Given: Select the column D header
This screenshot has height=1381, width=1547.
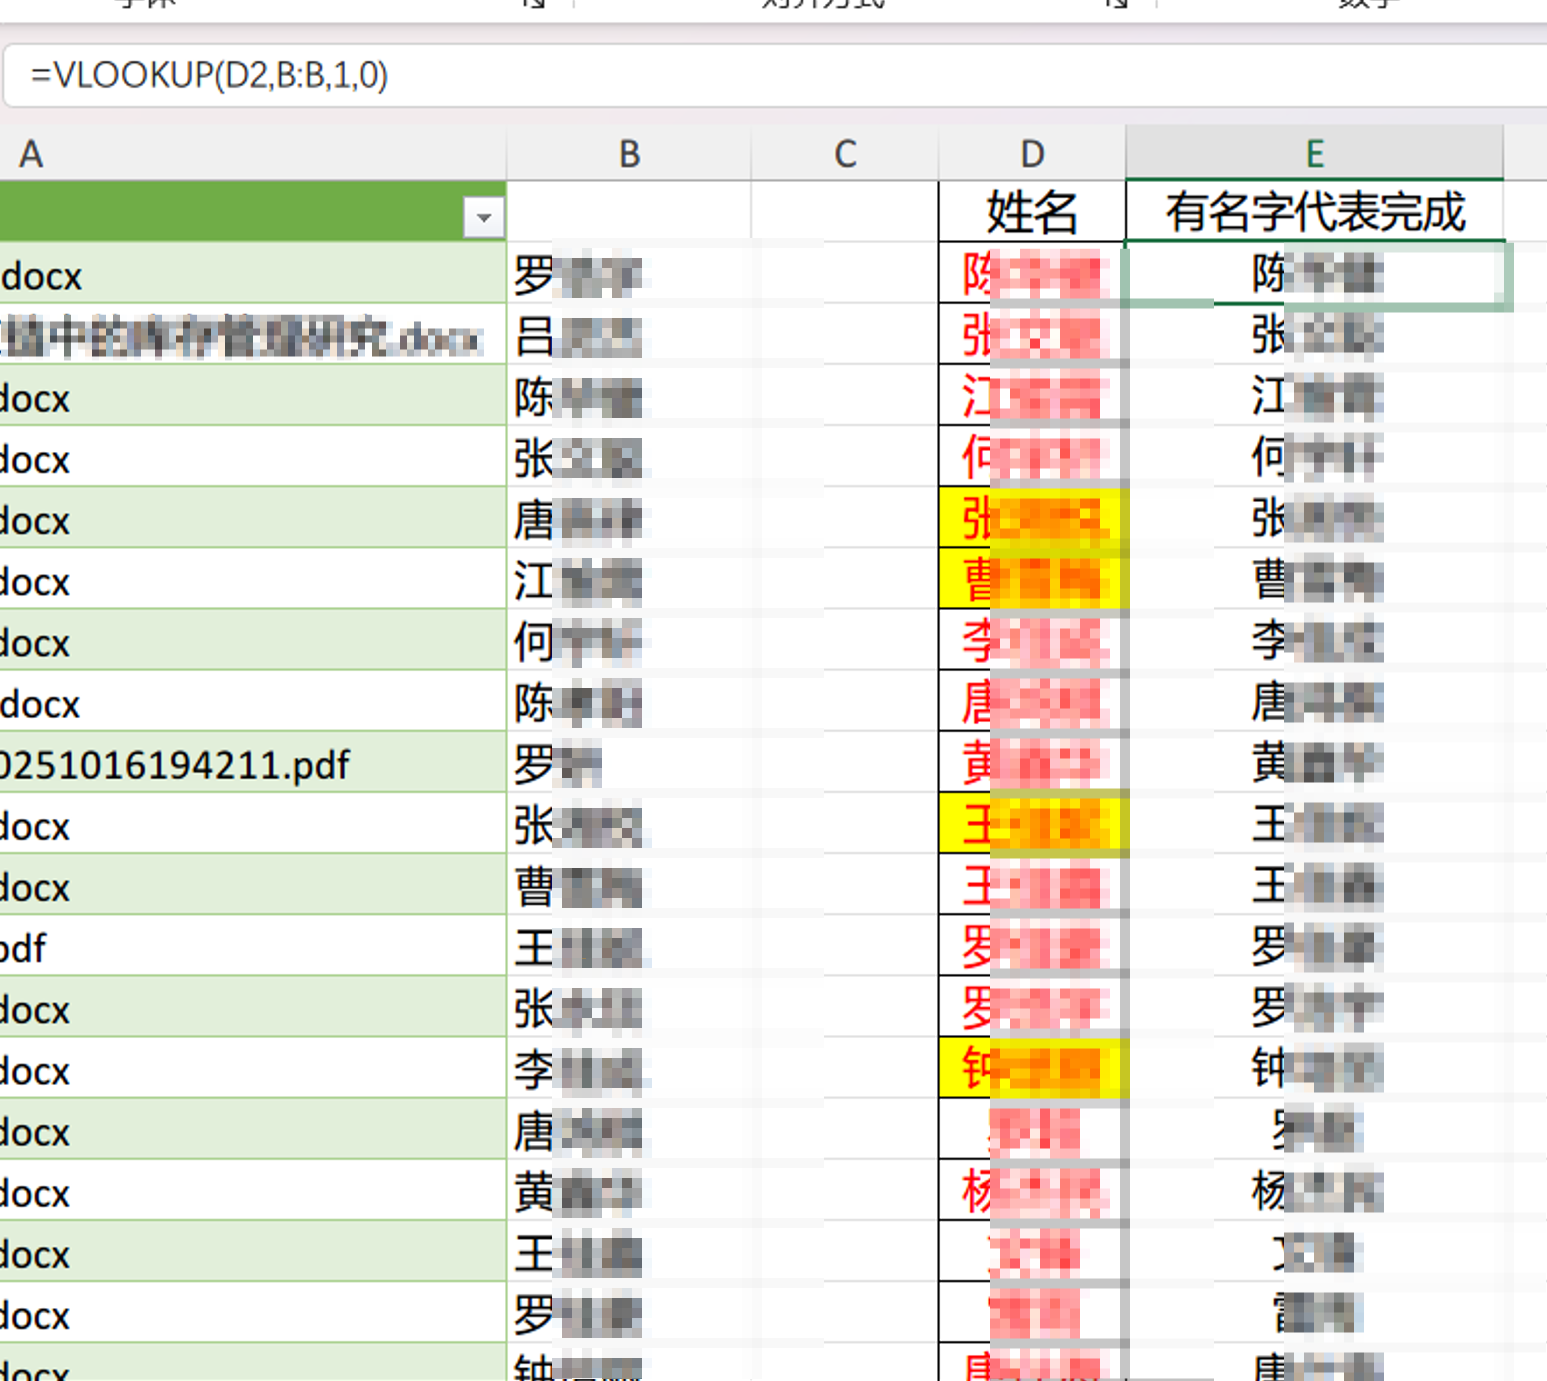Looking at the screenshot, I should pyautogui.click(x=1032, y=154).
